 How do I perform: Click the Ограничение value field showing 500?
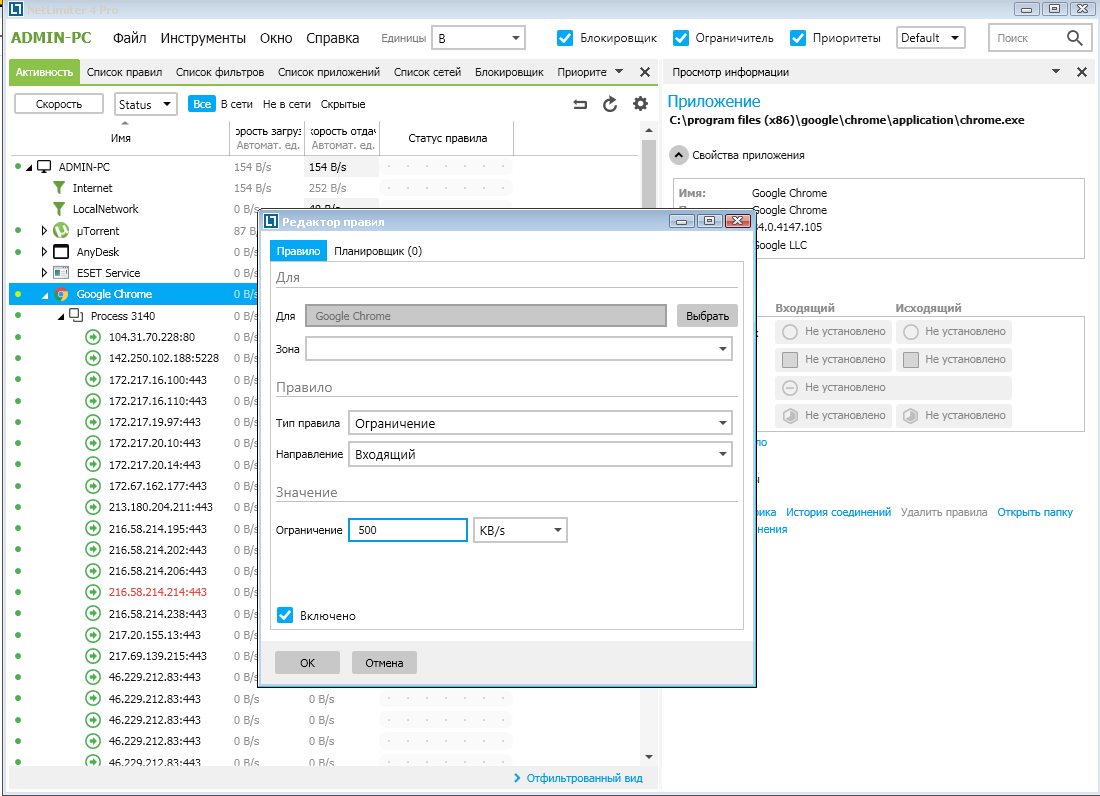pyautogui.click(x=408, y=530)
